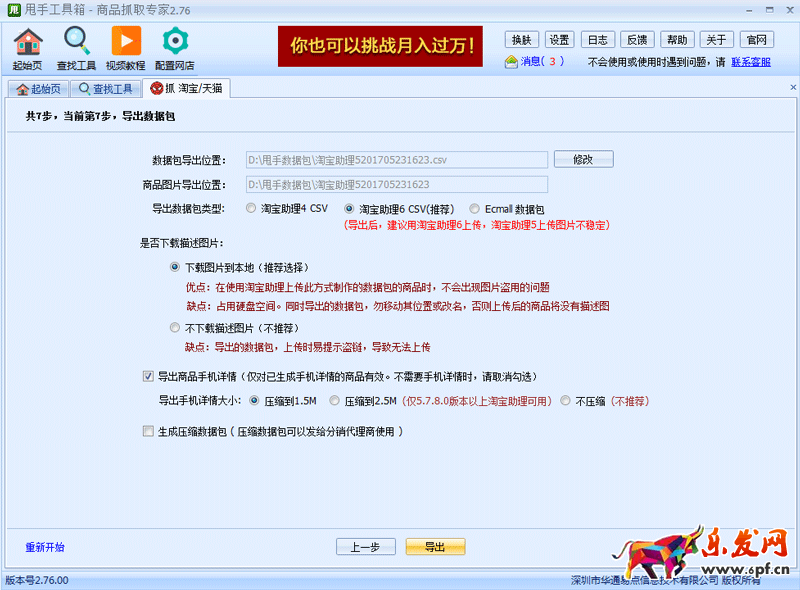Enable 生成压缩数据包 checkbox

point(149,432)
